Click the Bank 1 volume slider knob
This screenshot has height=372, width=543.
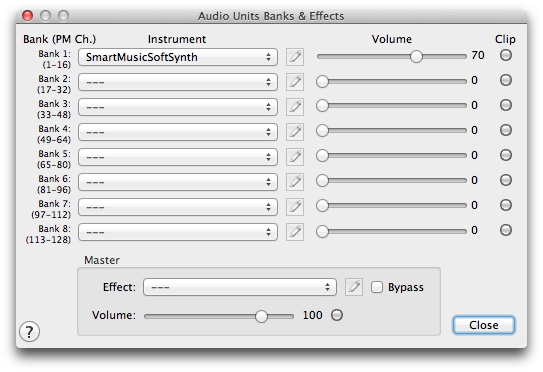click(x=416, y=56)
